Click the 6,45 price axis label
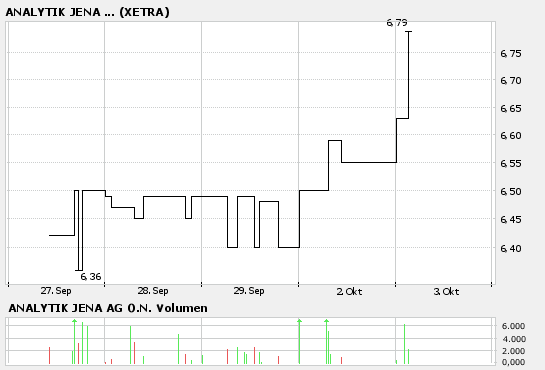545x370 pixels. (x=511, y=219)
